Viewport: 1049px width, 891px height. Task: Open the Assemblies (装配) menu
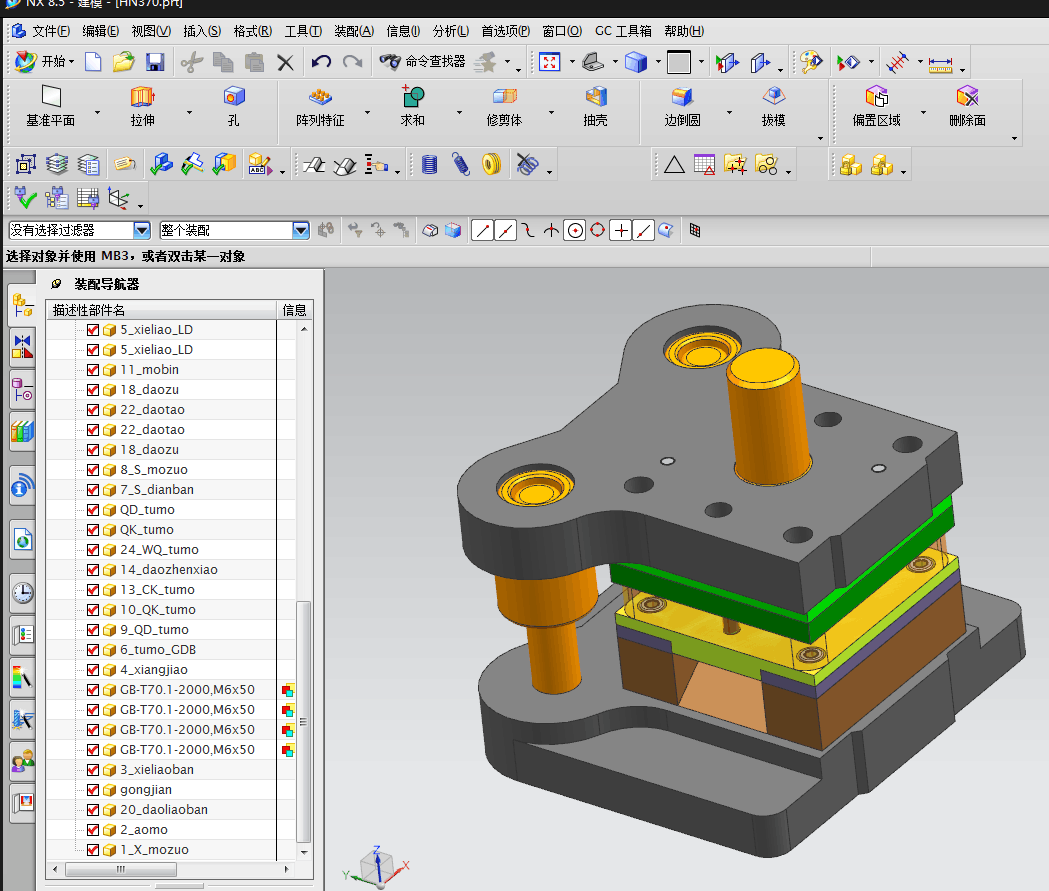click(354, 31)
